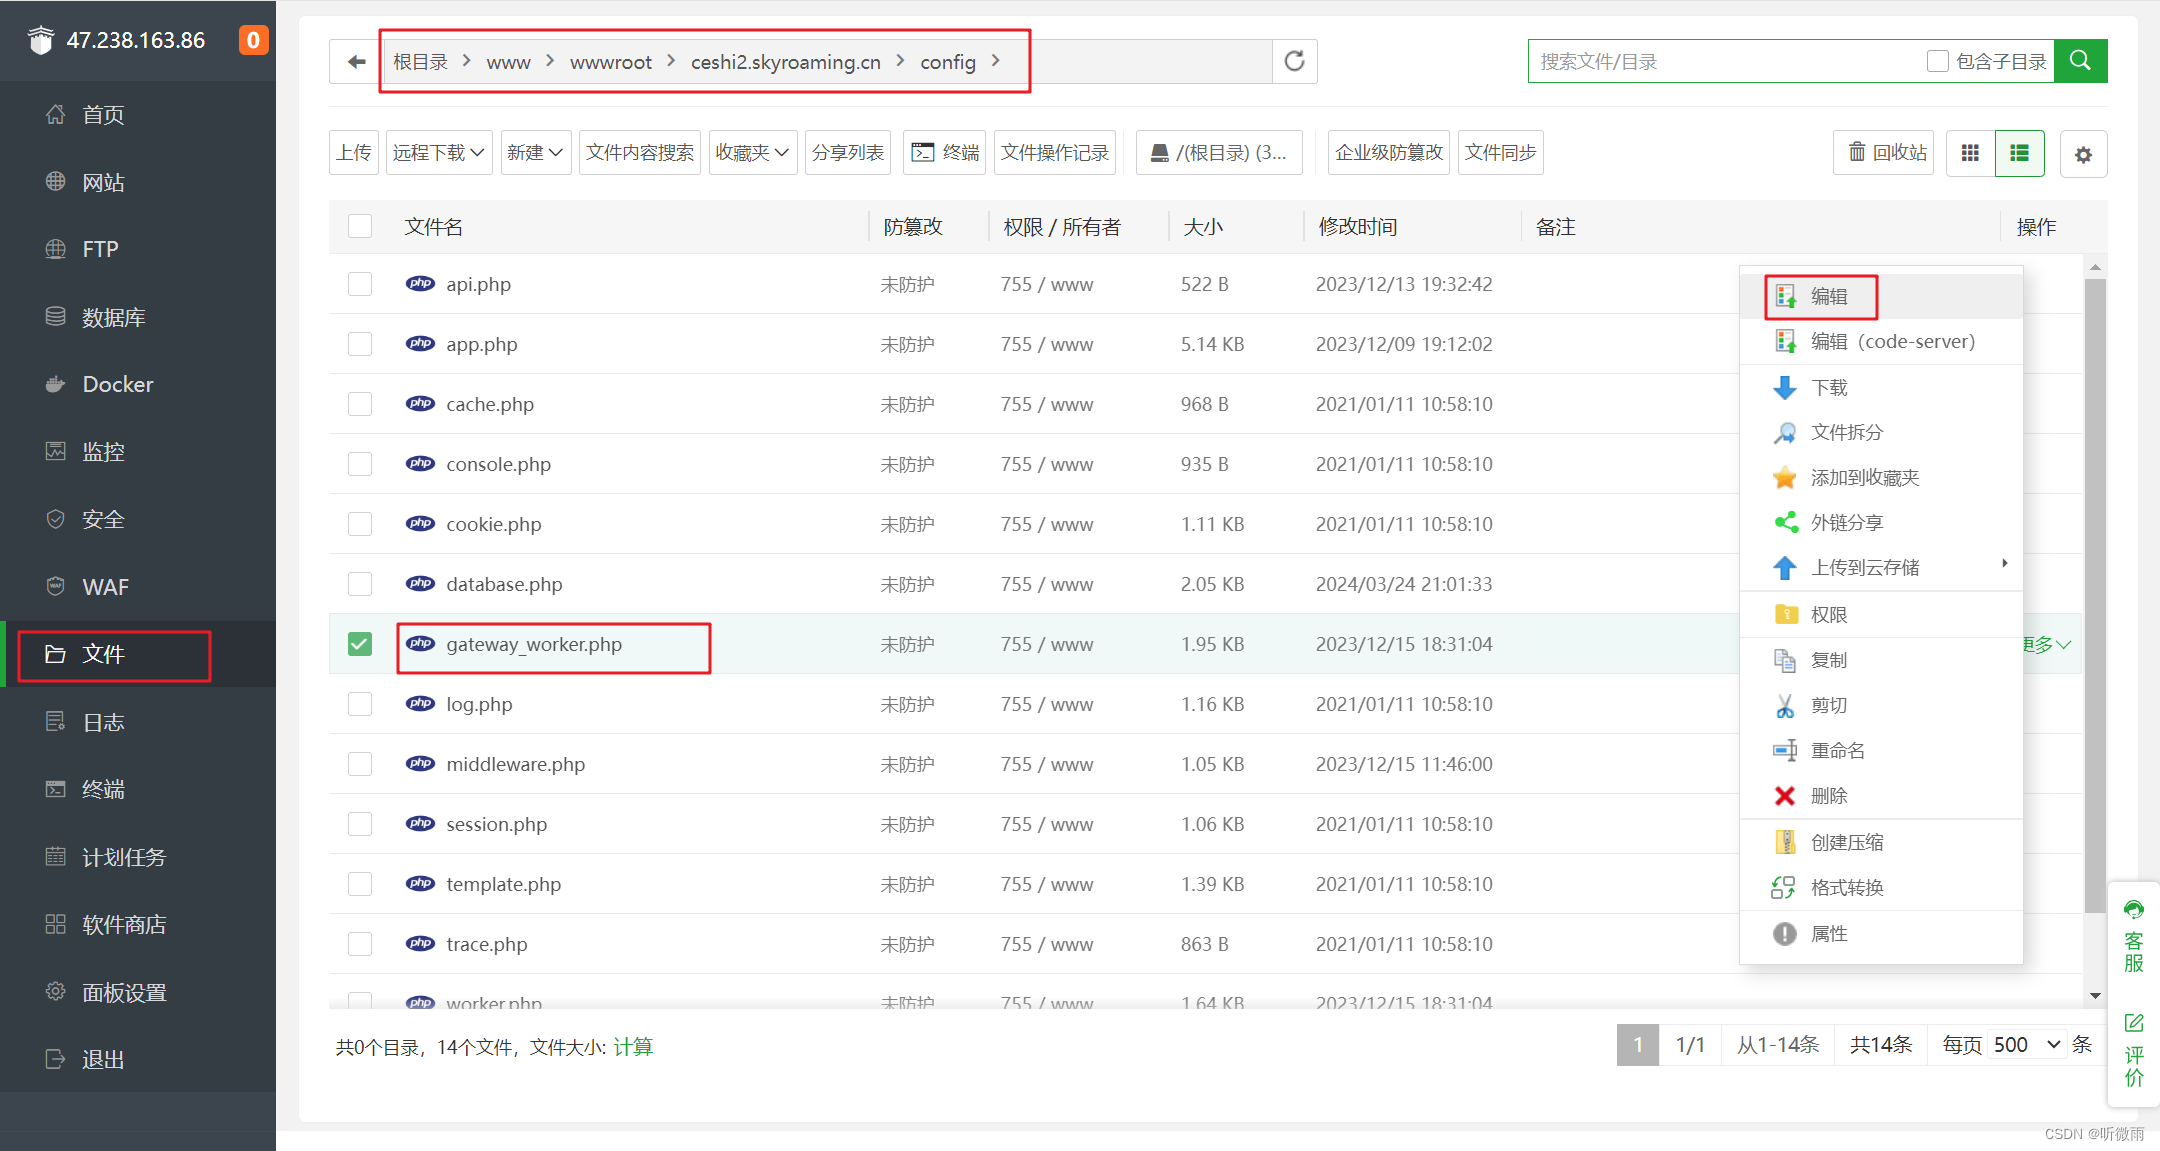The image size is (2160, 1151).
Task: Click the 计算 file size link
Action: (633, 1047)
